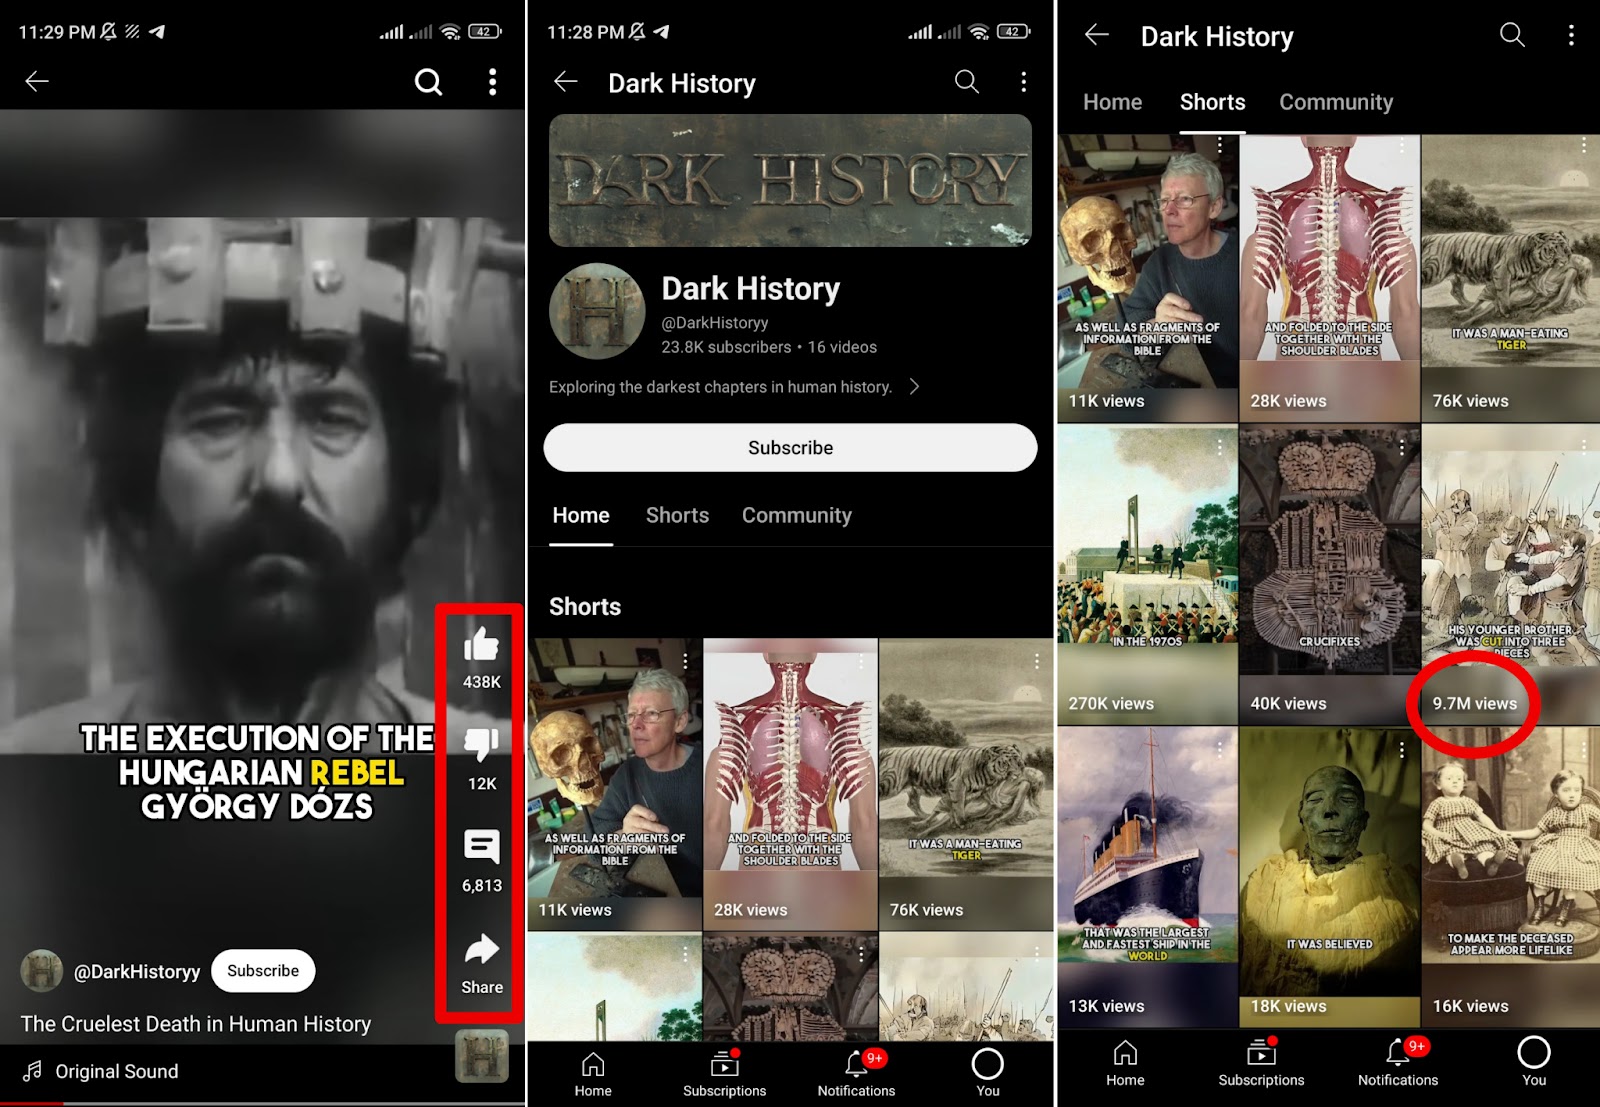Open options for 18K views short
Image resolution: width=1600 pixels, height=1107 pixels.
point(1401,749)
